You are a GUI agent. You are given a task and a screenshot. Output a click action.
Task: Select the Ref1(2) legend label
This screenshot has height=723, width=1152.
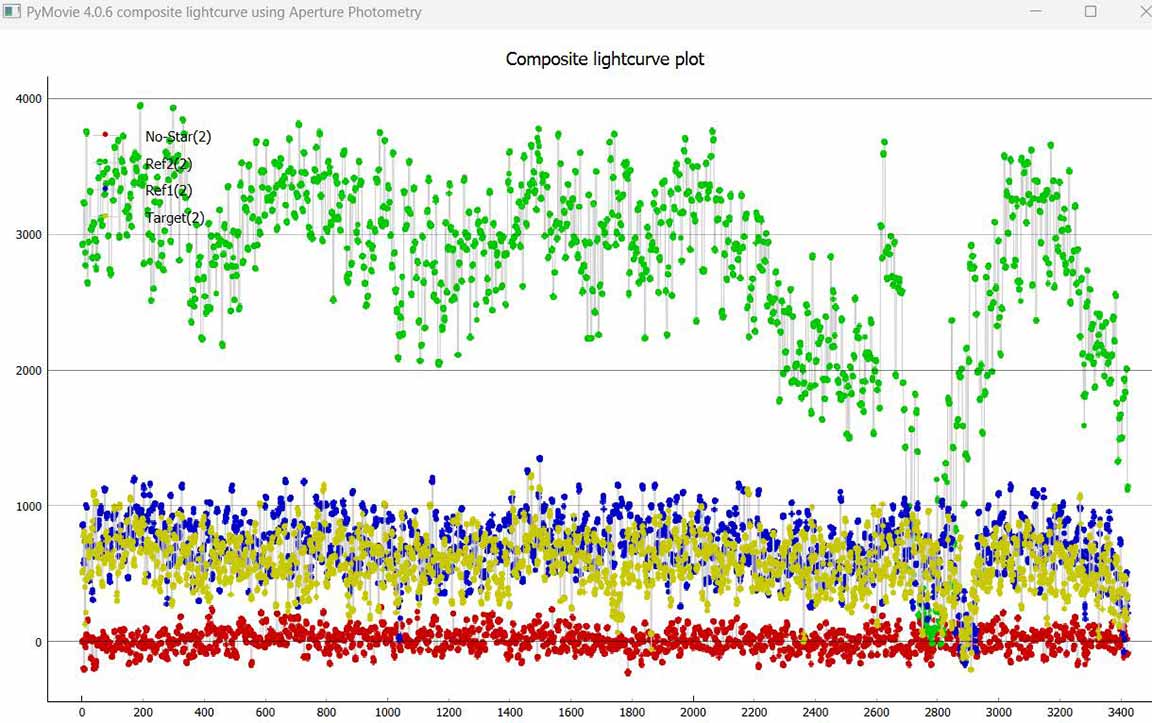pyautogui.click(x=169, y=190)
